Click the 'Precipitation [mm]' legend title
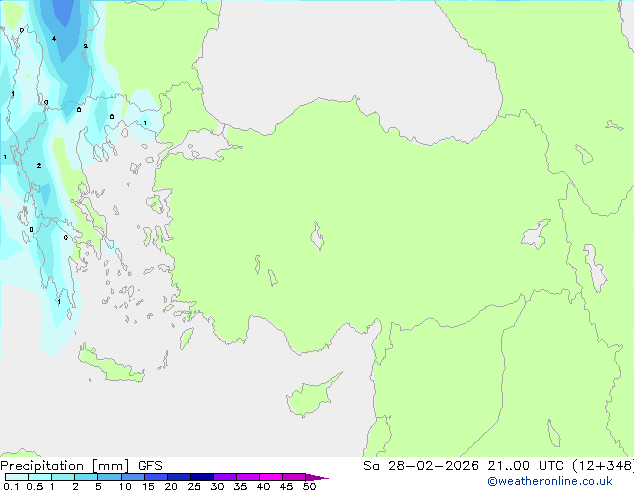 coord(65,466)
